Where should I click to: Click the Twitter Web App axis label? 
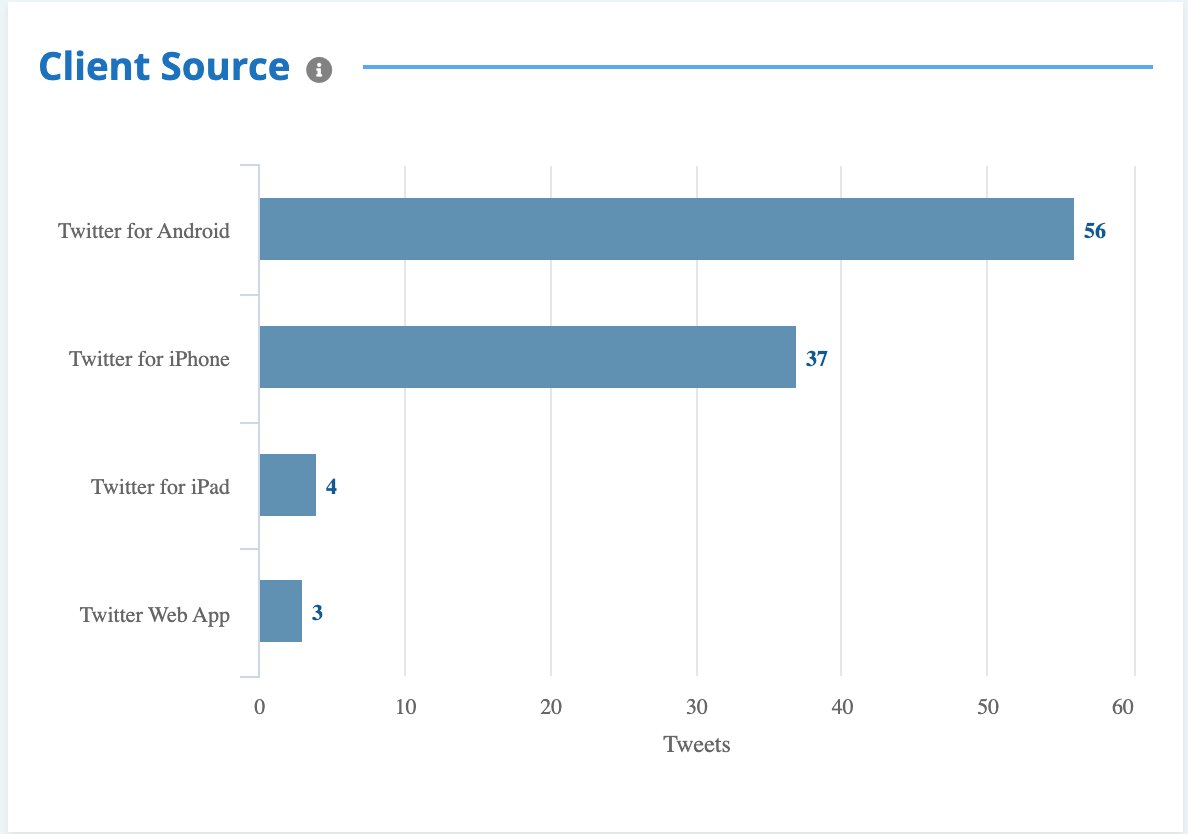click(156, 614)
